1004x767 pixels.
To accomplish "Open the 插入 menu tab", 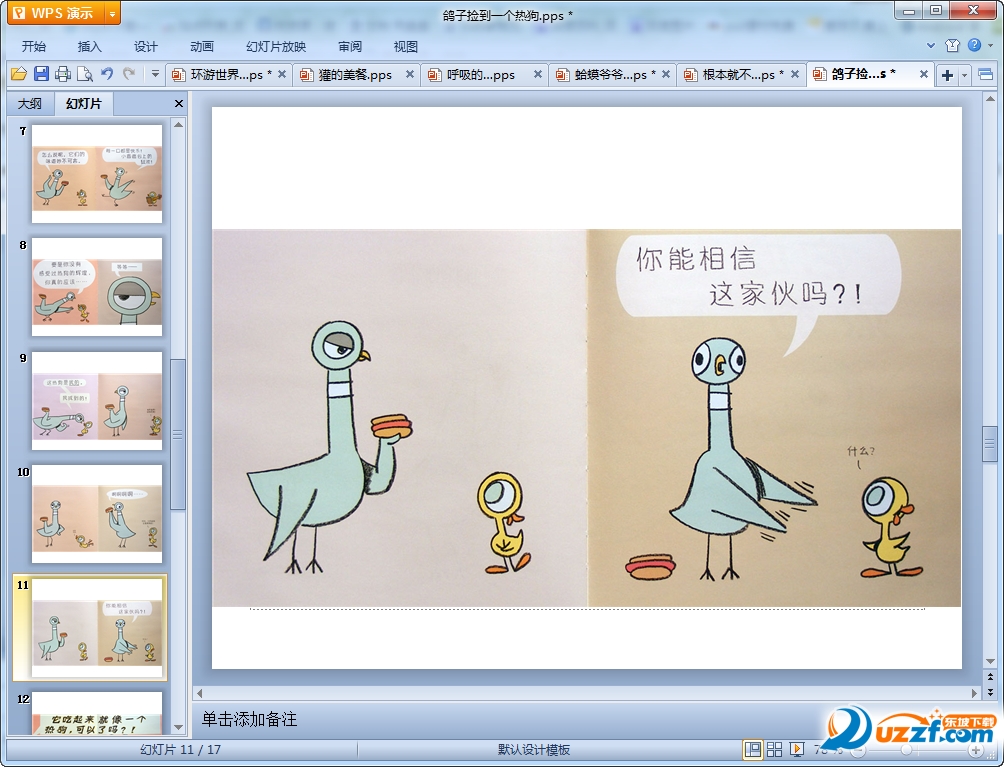I will tap(90, 47).
